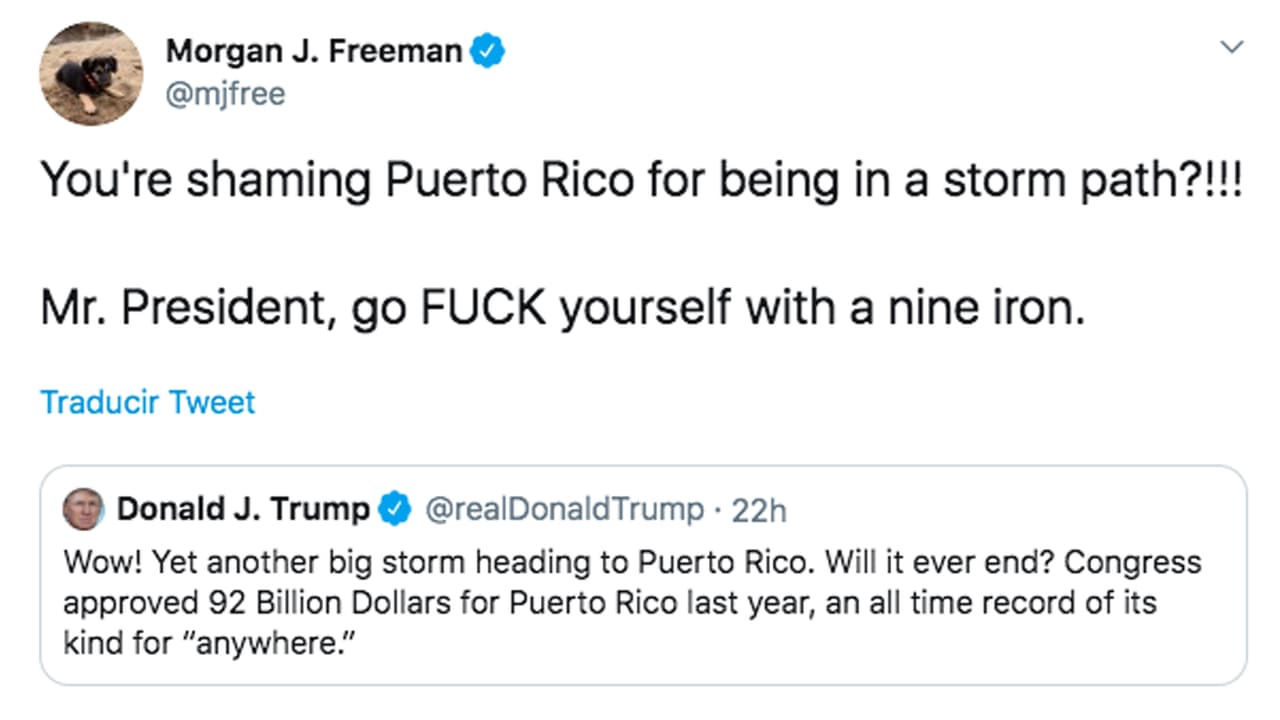Viewport: 1280px width, 720px height.
Task: Click the Traducir Tweet link
Action: (147, 401)
